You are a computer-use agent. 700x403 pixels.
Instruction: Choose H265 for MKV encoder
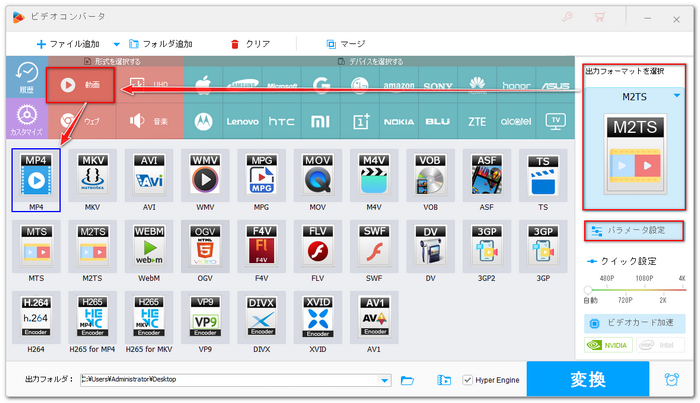tap(149, 318)
